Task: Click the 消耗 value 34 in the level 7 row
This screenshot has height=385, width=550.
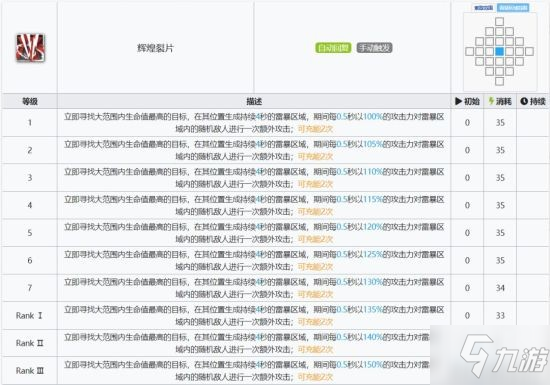Action: coord(500,288)
